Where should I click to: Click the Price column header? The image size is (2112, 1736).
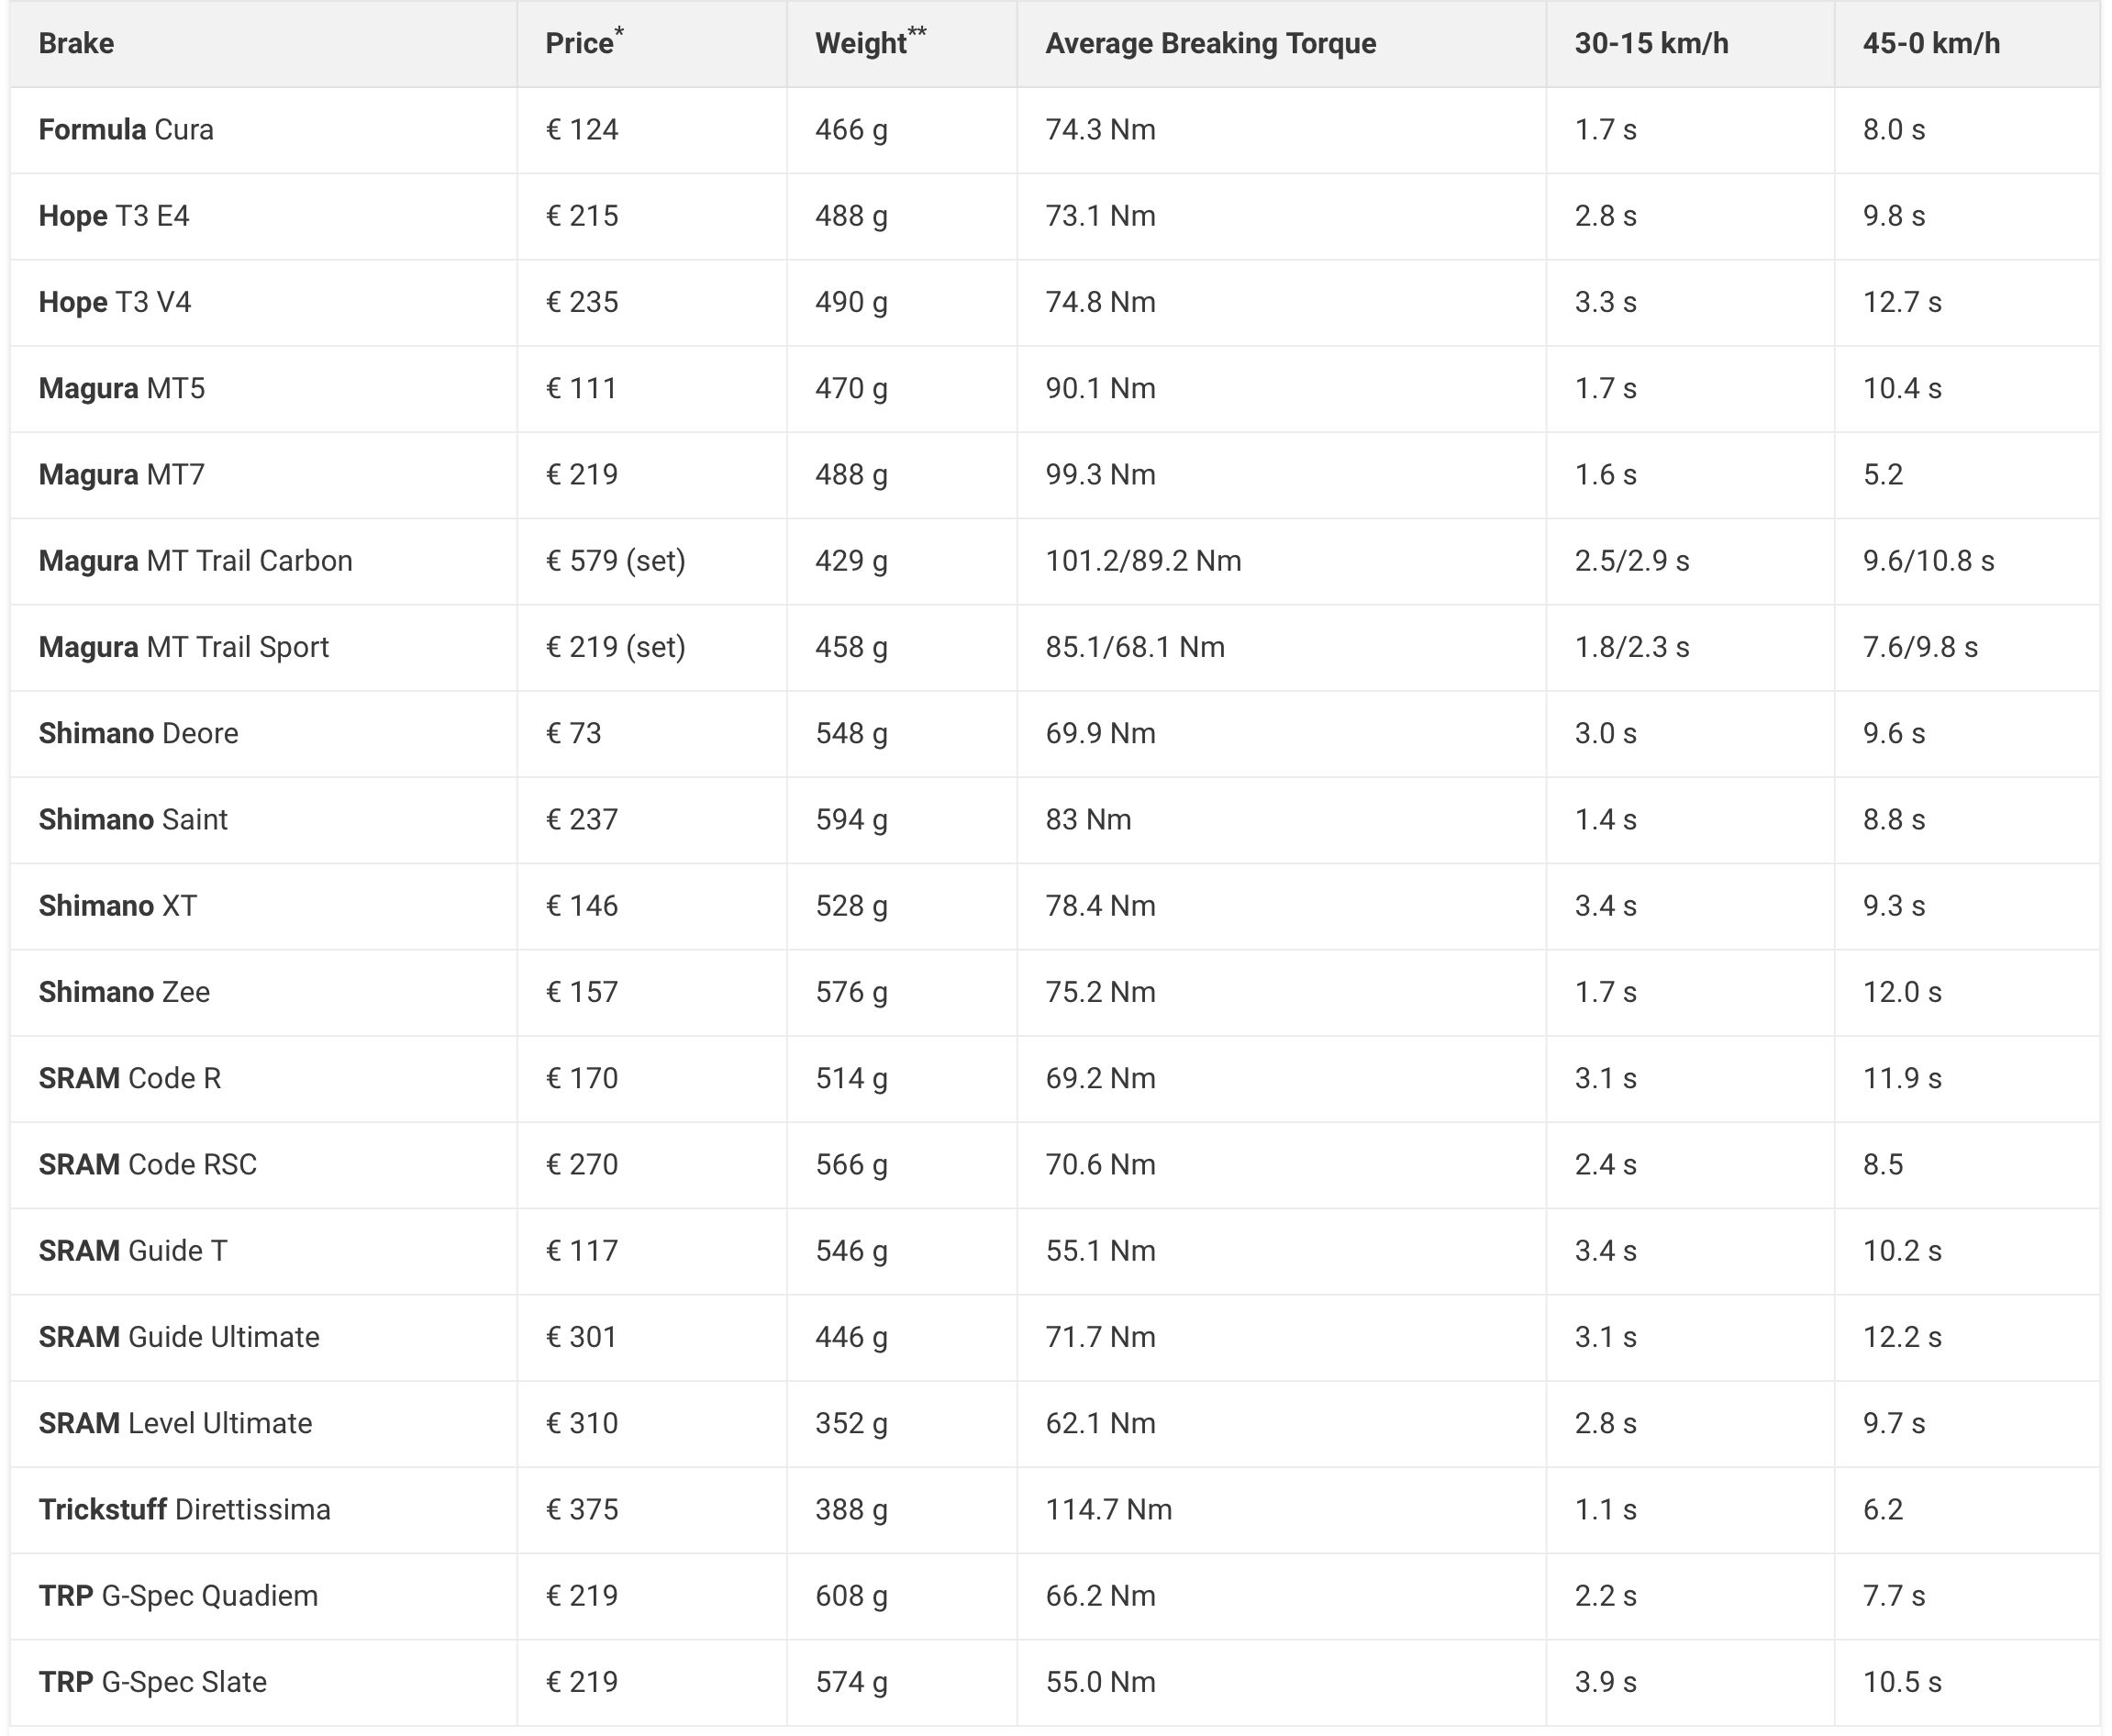(x=579, y=44)
